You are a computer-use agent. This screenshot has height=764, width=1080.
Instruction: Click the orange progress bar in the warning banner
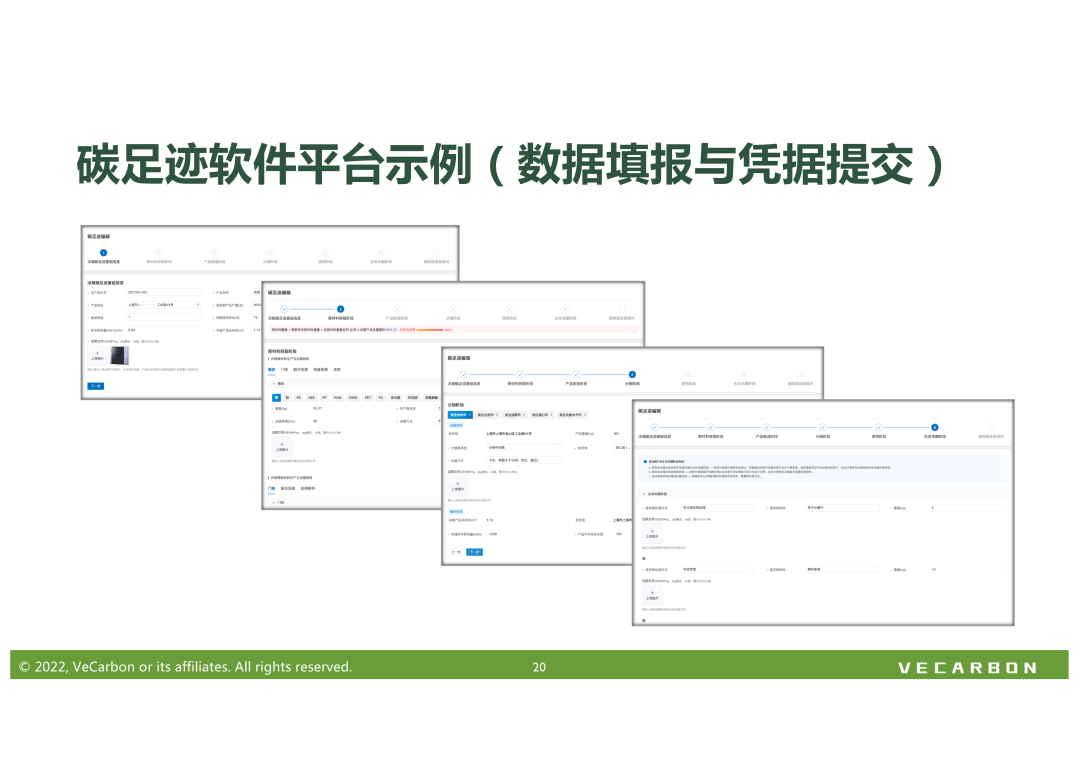tap(430, 330)
